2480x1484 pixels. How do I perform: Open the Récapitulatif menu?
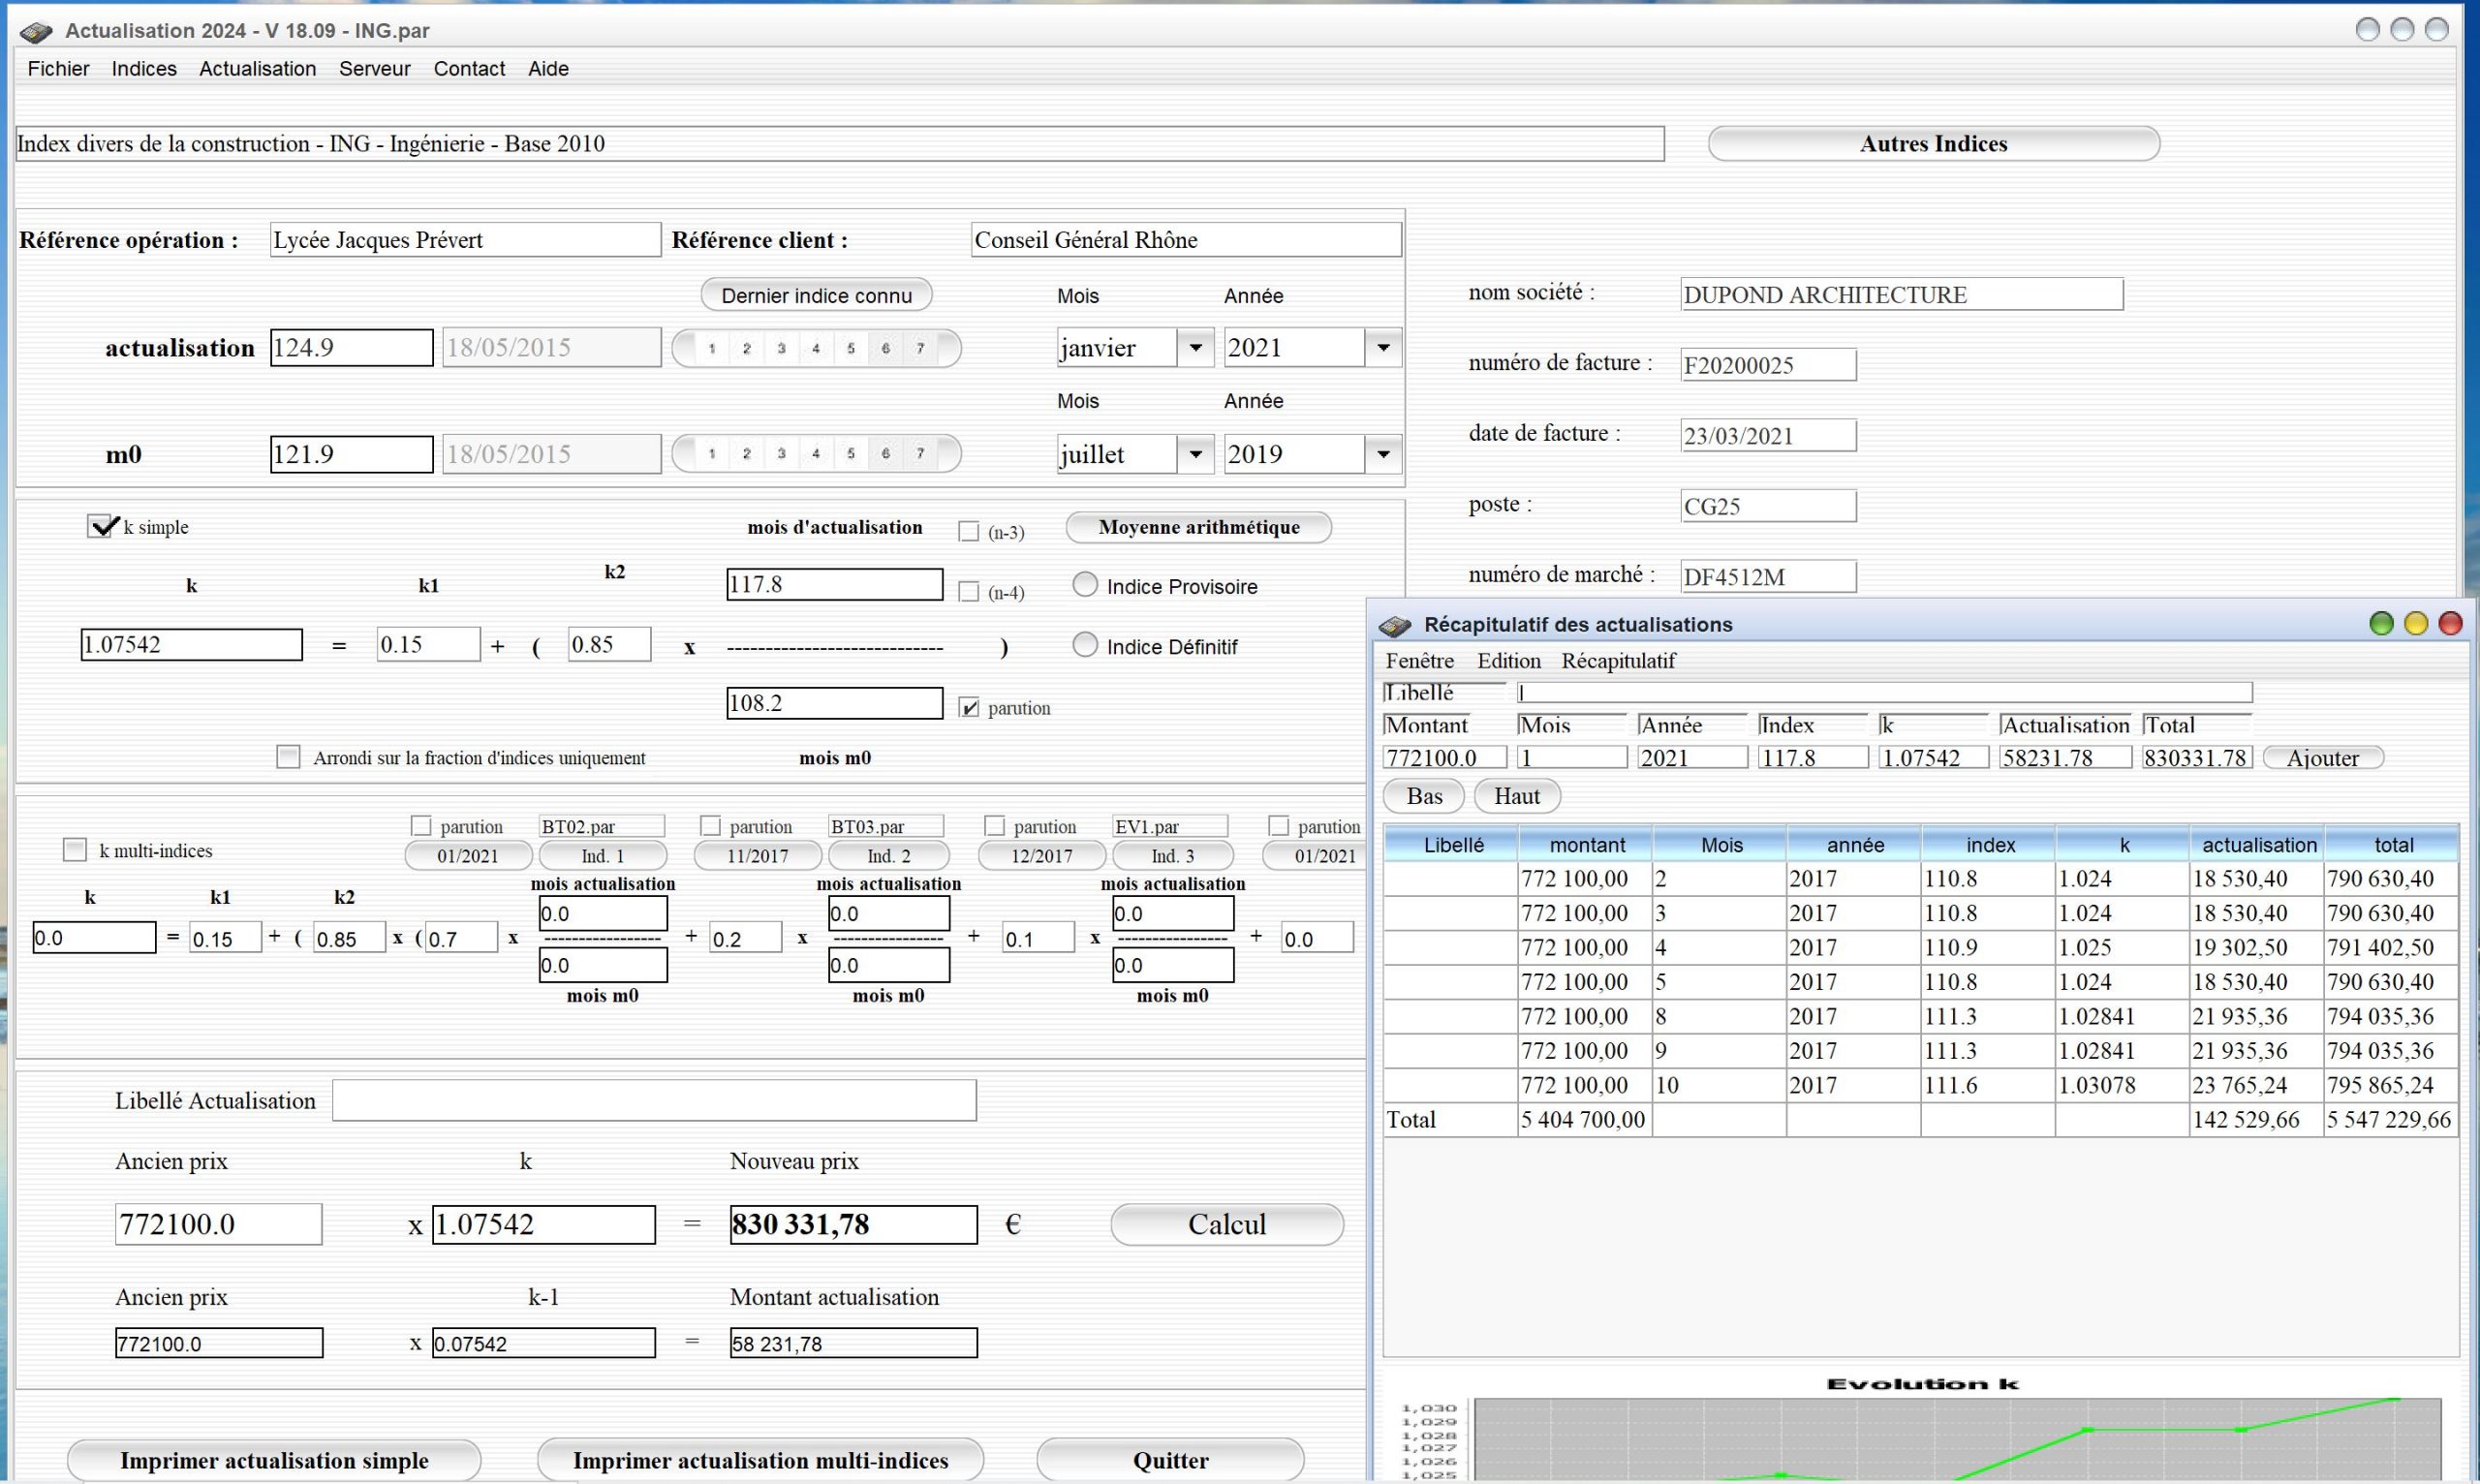pos(1618,659)
